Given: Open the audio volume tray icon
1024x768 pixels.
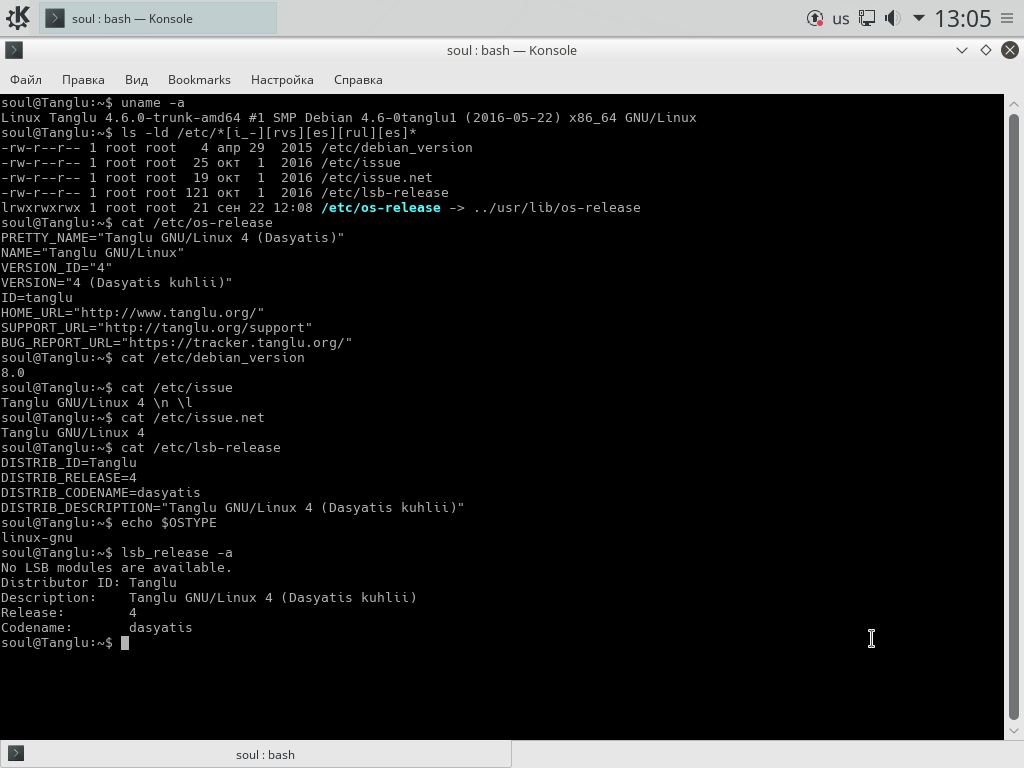Looking at the screenshot, I should point(892,18).
